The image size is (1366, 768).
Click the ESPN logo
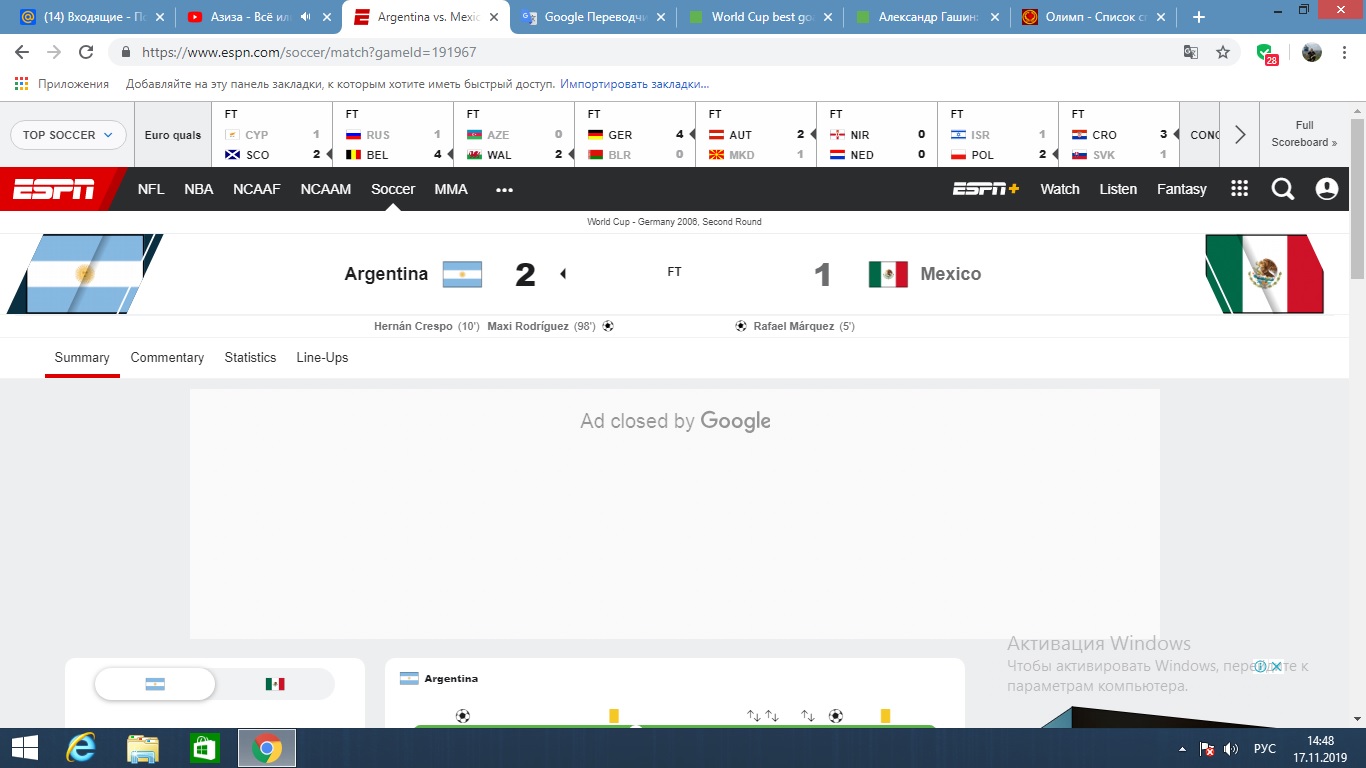(54, 189)
